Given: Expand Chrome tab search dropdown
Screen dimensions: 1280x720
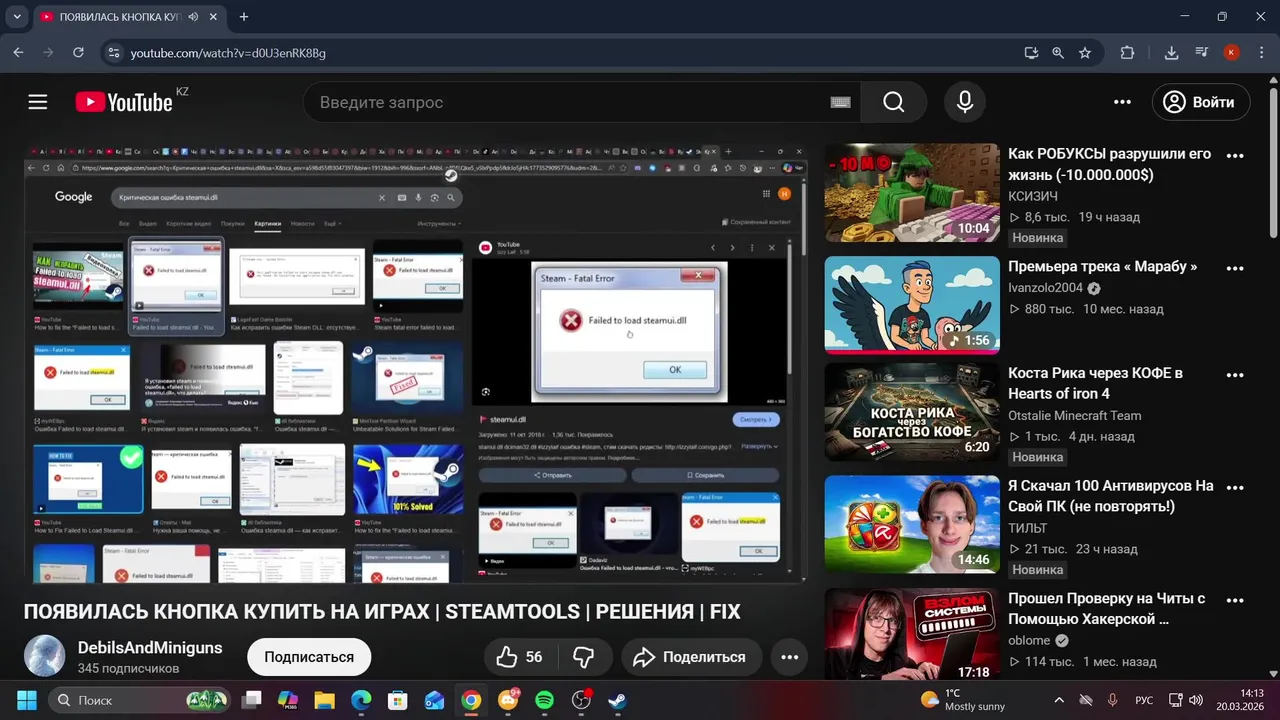Looking at the screenshot, I should click(17, 17).
